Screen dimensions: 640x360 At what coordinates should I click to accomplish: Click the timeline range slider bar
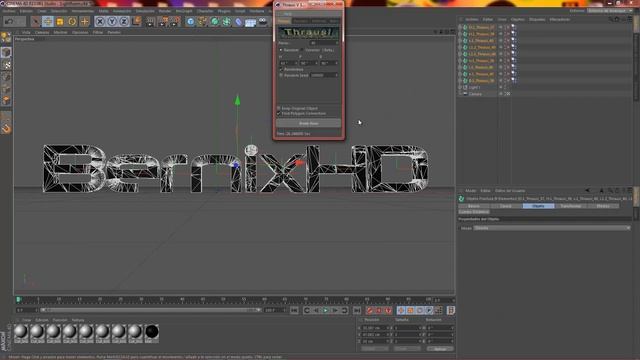coord(151,310)
